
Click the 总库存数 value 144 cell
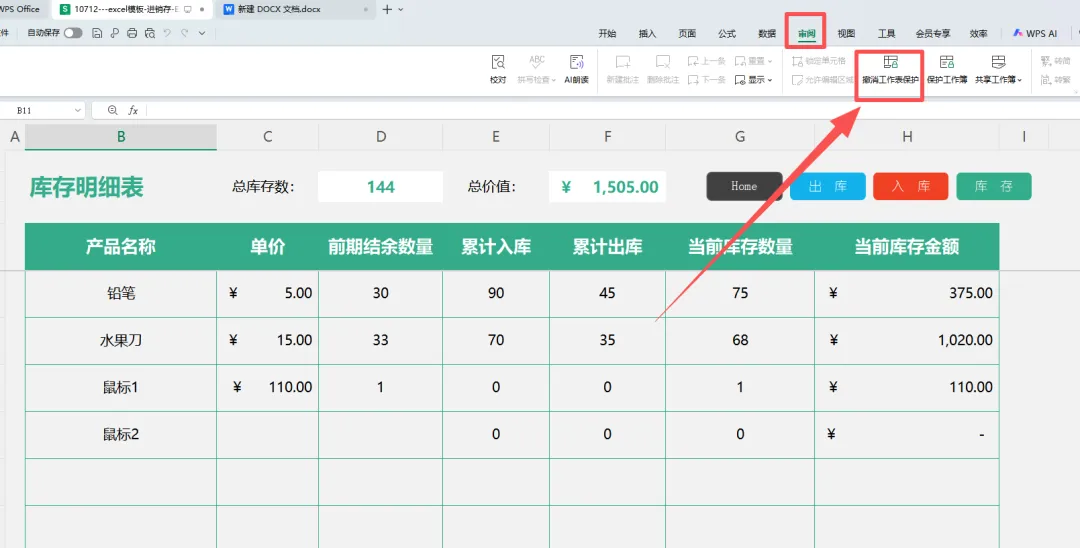[x=380, y=187]
